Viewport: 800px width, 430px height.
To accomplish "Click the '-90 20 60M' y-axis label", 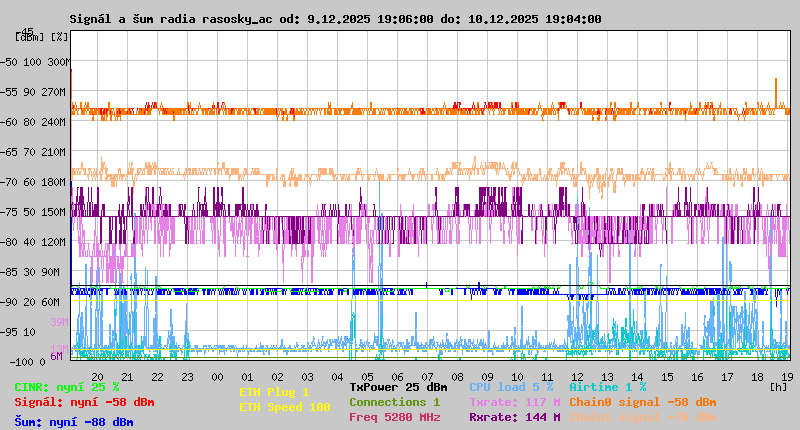I will (30, 302).
